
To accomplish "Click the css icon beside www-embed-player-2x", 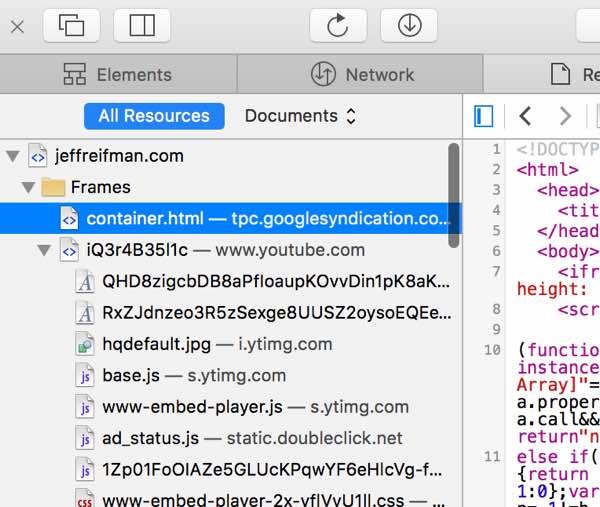I will pos(85,498).
